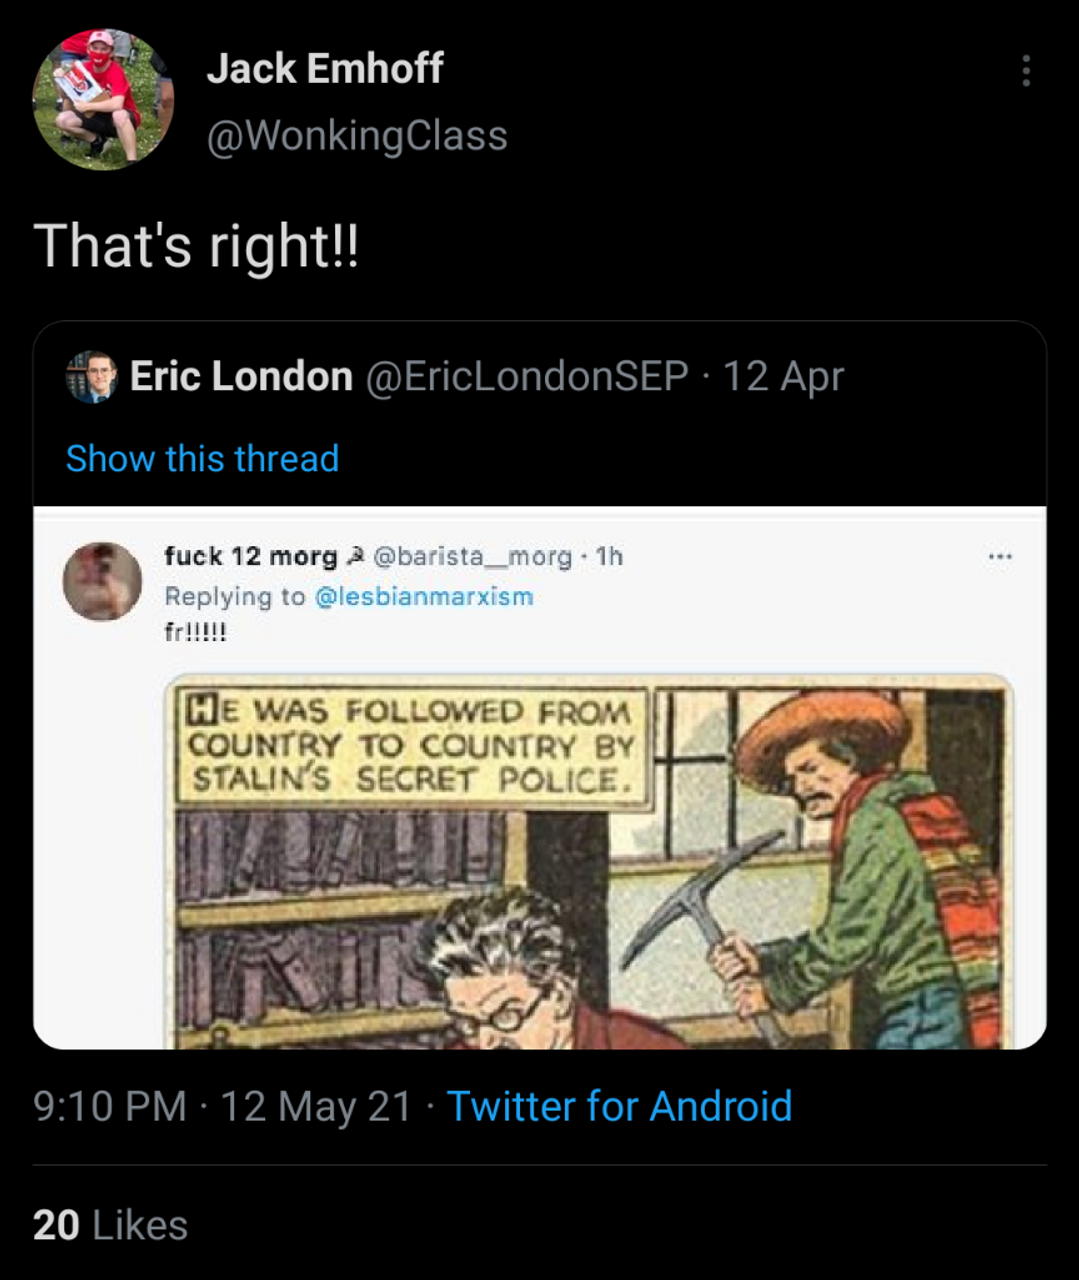Screen dimensions: 1079x1280
Task: Open the @EricLondonSEP handle
Action: tap(527, 377)
